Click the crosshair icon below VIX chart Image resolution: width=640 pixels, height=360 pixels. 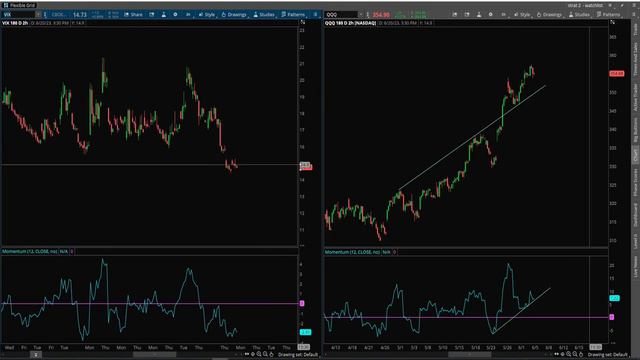(x=253, y=354)
